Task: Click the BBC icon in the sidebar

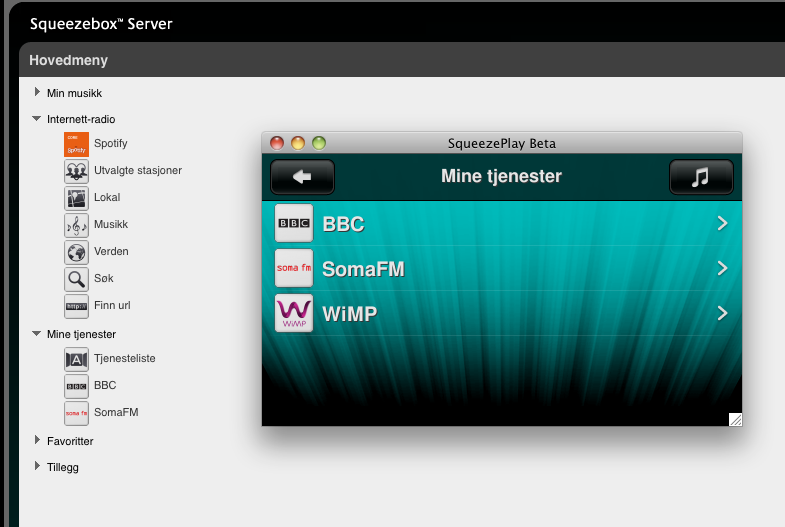Action: tap(76, 385)
